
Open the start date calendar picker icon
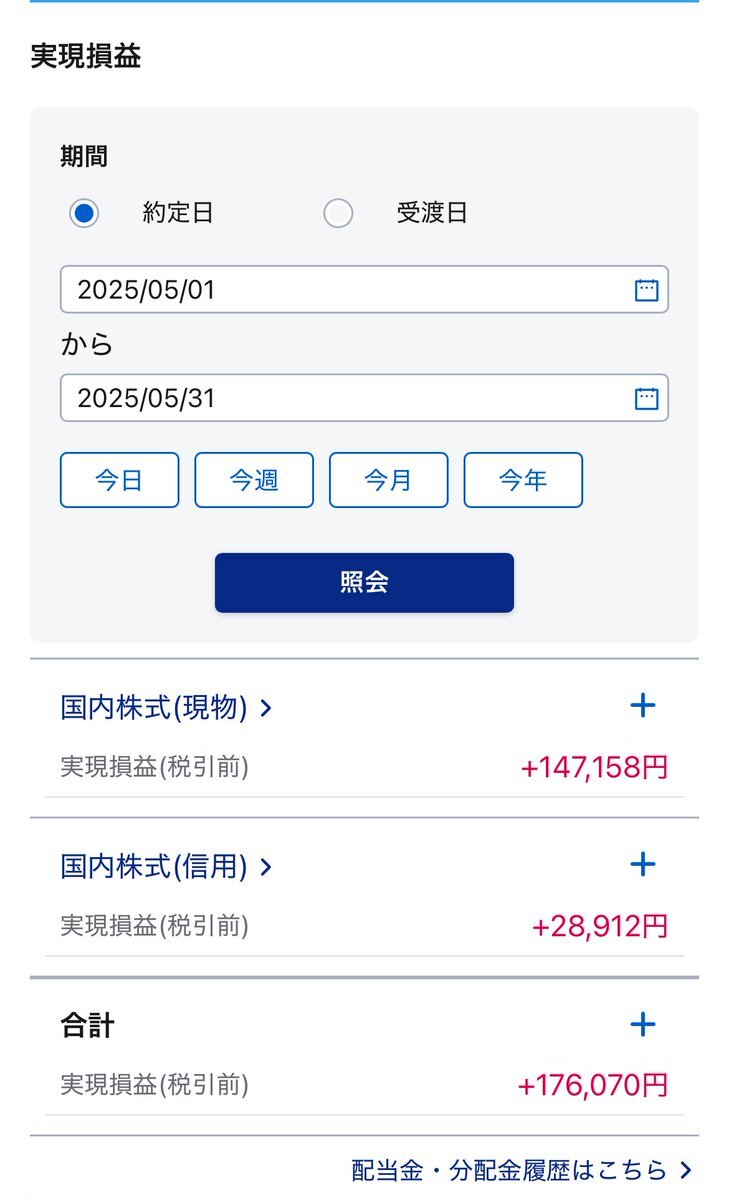pos(646,290)
